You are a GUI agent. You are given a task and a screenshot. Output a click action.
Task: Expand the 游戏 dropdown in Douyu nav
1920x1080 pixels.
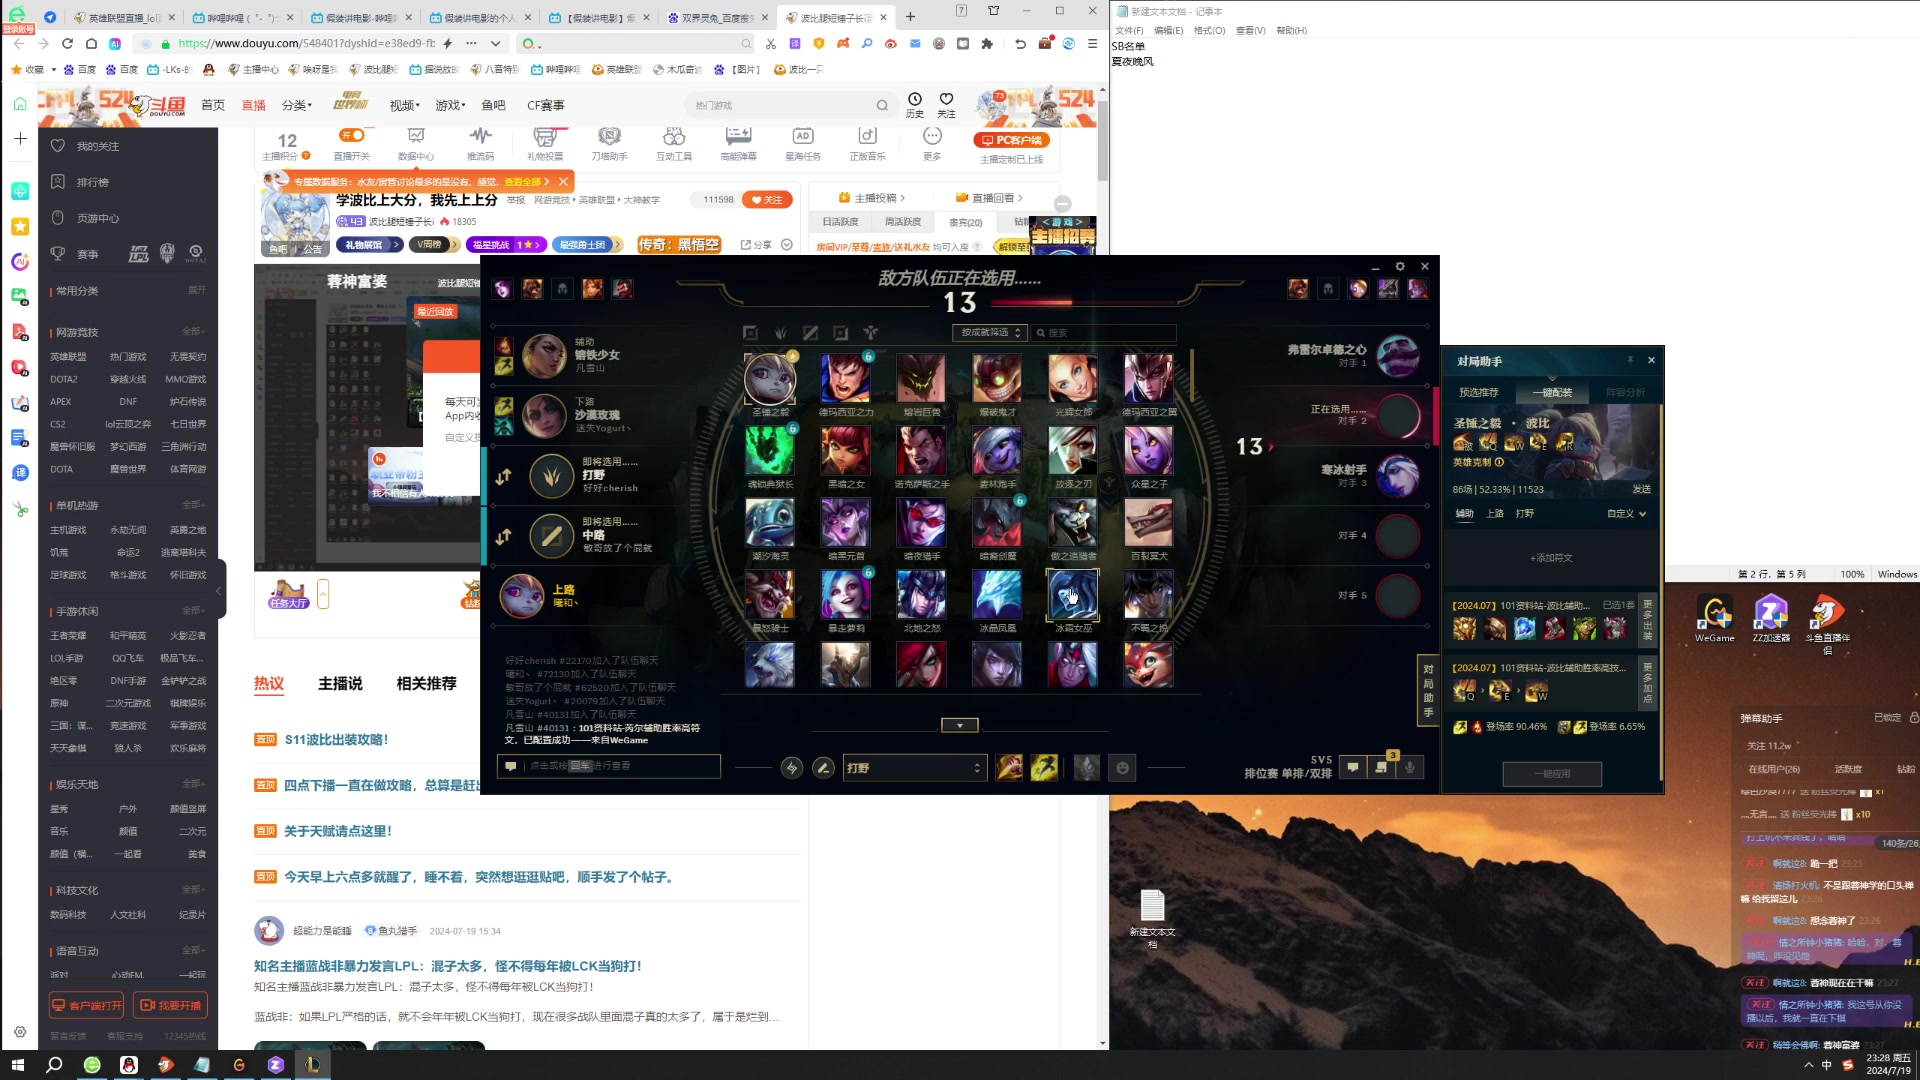(x=450, y=105)
